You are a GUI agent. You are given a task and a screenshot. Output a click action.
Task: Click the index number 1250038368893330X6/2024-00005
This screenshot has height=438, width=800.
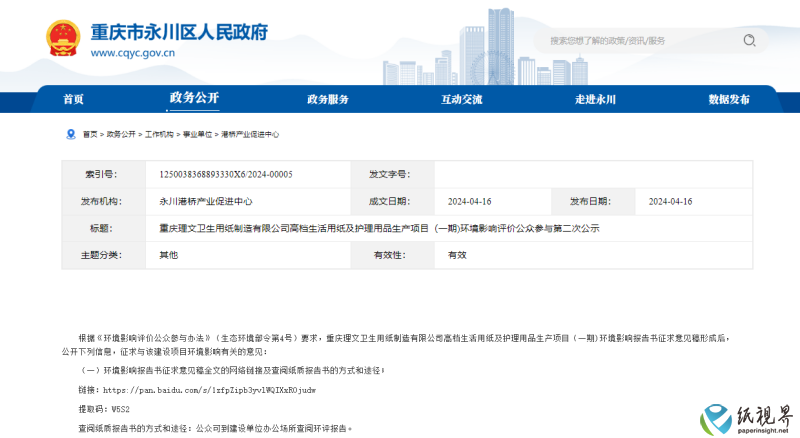click(x=226, y=175)
